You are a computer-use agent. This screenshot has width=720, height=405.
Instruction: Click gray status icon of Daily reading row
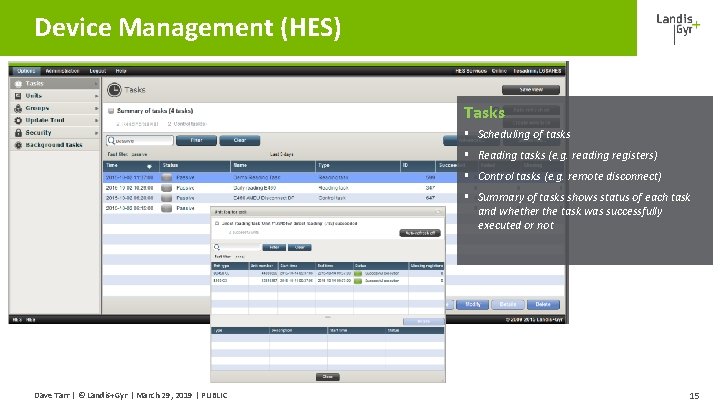click(167, 188)
